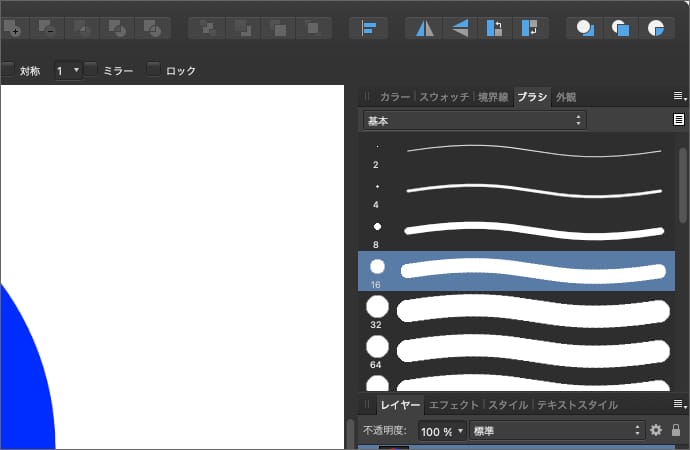The height and width of the screenshot is (450, 690).
Task: Enable the 対称 (symmetry) checkbox
Action: coord(8,70)
